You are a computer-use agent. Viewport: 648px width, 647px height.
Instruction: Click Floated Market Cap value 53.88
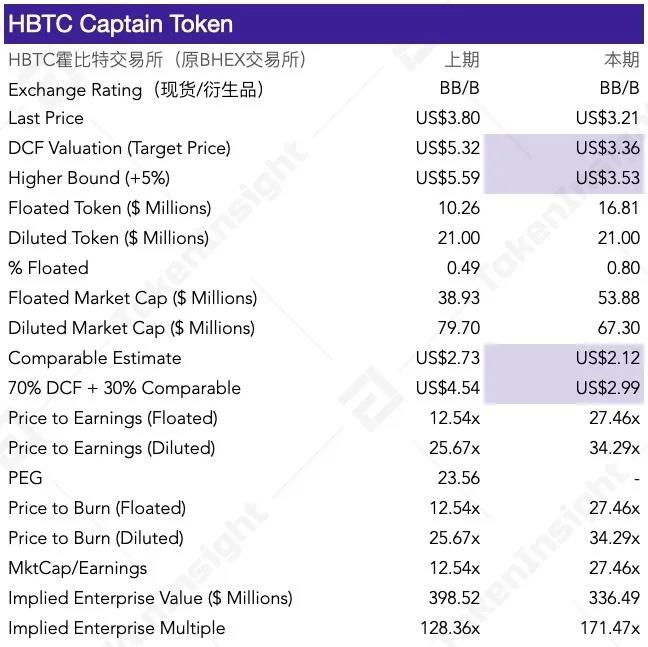point(617,298)
